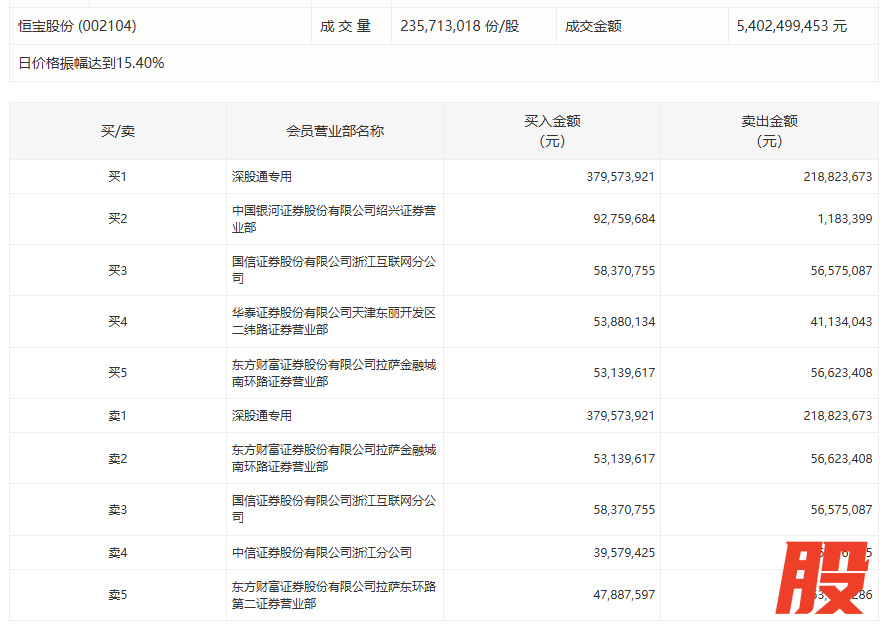Screen dimensions: 889x633
Task: Open the 恒宝股份 (002104) stock name
Action: pyautogui.click(x=79, y=26)
